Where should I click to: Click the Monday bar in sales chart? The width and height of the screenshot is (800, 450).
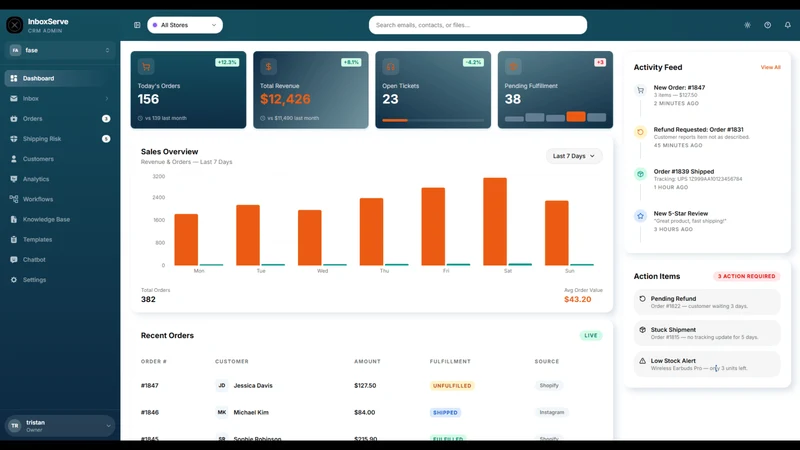(186, 240)
